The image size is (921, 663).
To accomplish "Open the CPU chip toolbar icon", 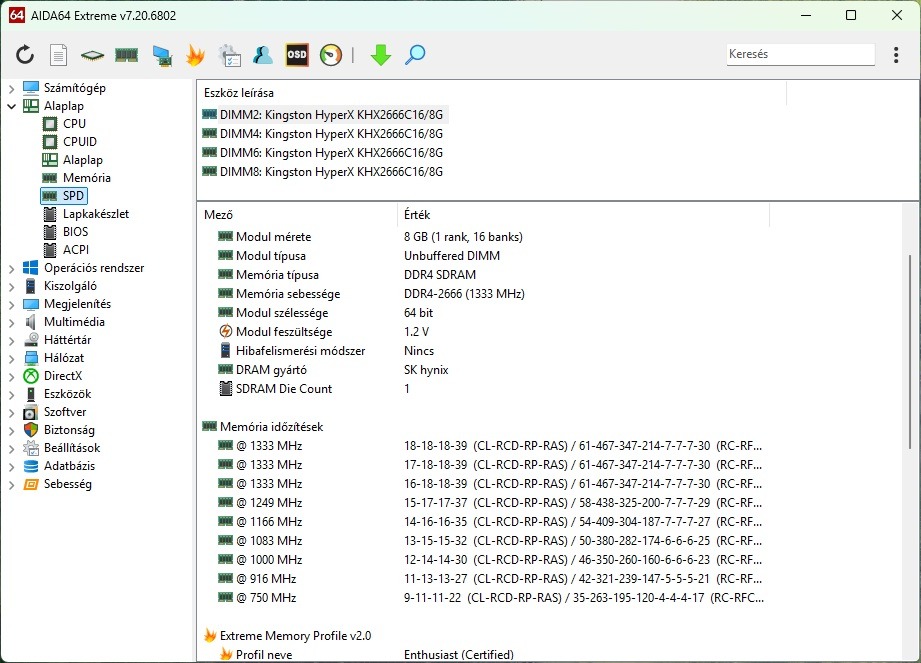I will tap(92, 56).
